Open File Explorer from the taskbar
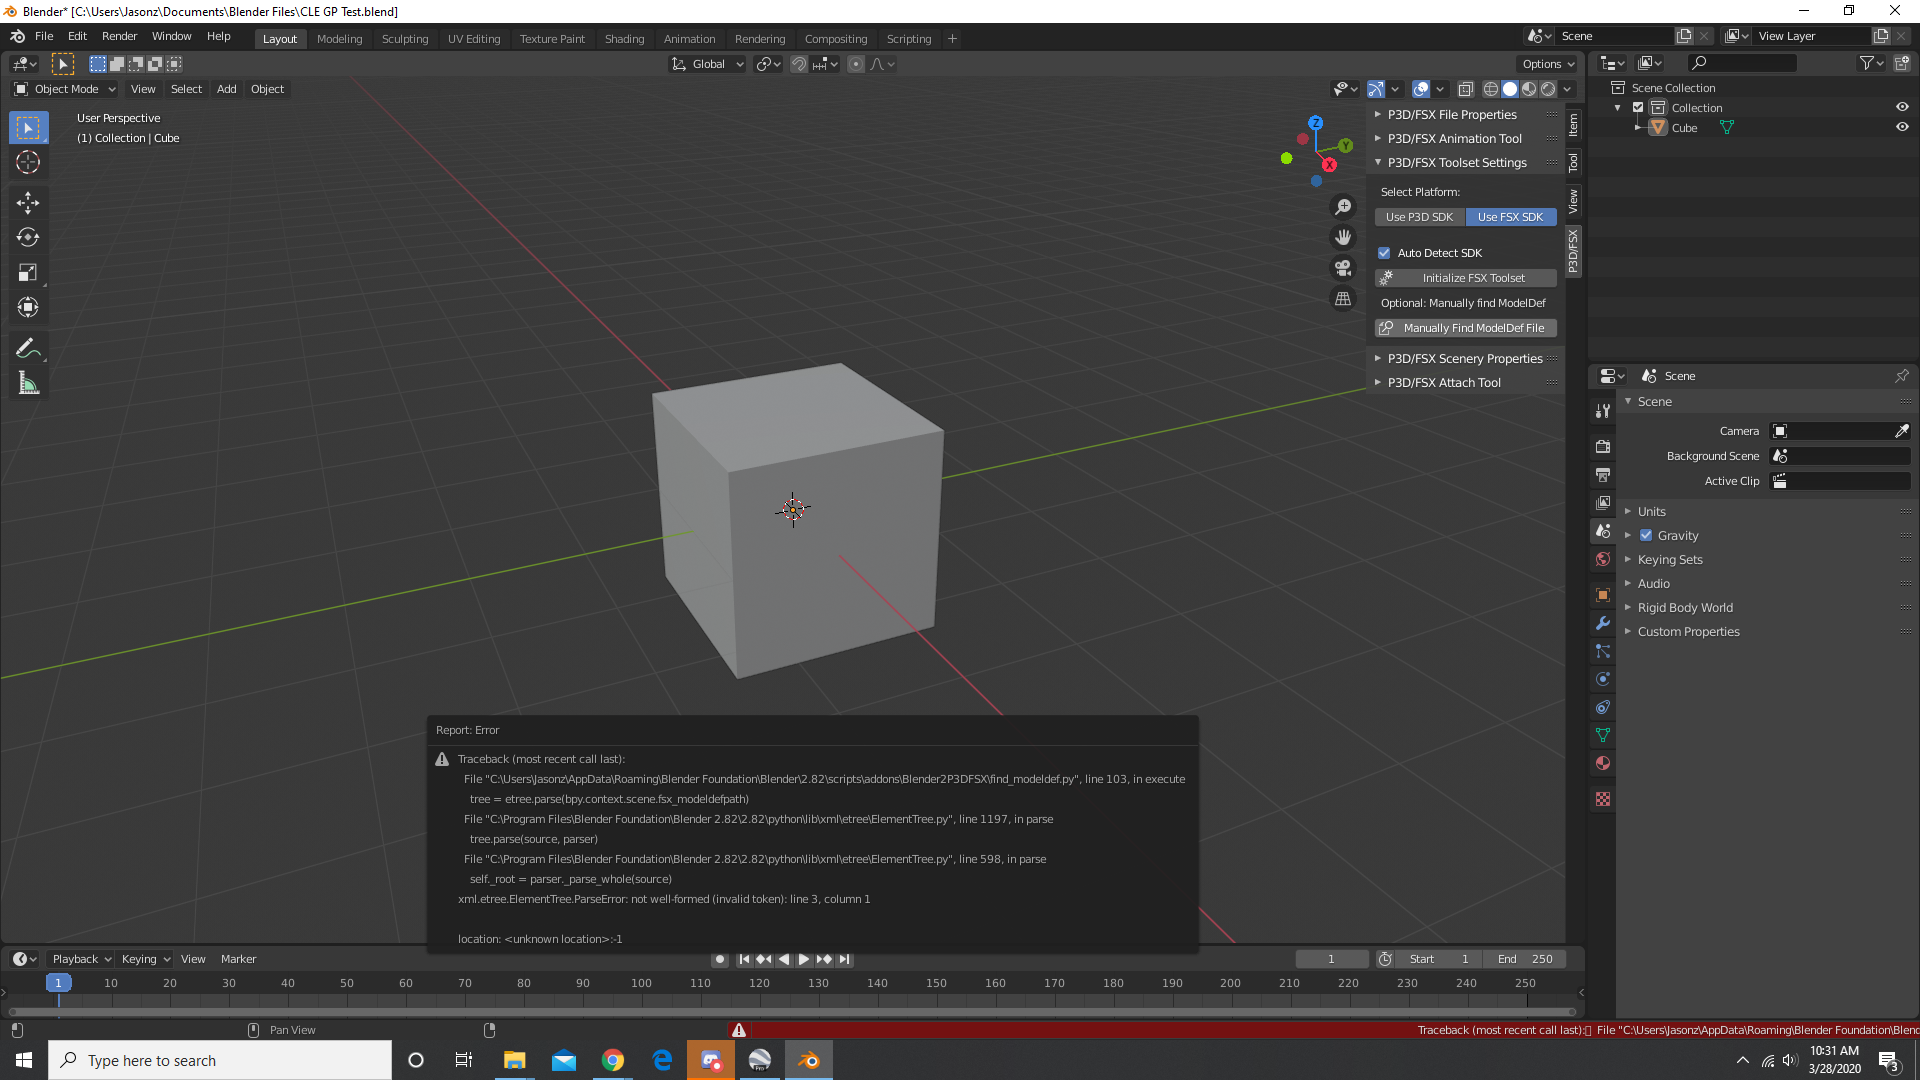This screenshot has height=1080, width=1920. pyautogui.click(x=515, y=1060)
